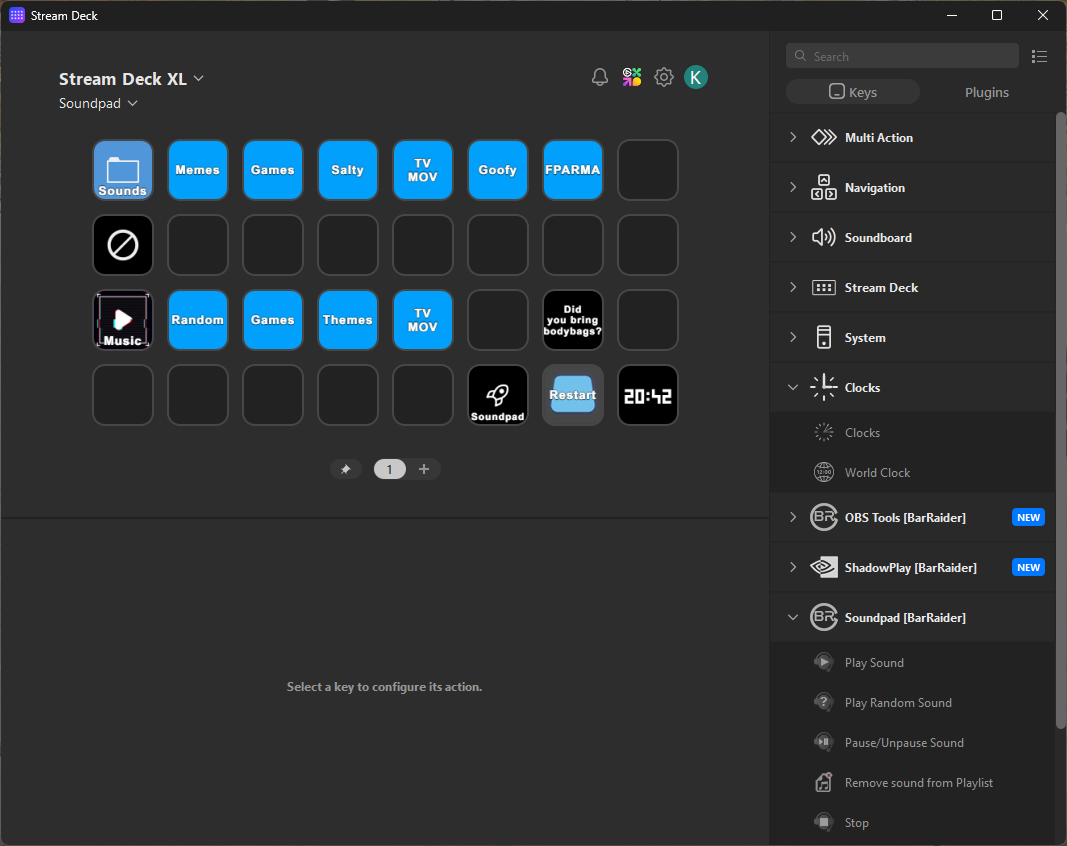
Task: Select the Goofy key
Action: point(497,170)
